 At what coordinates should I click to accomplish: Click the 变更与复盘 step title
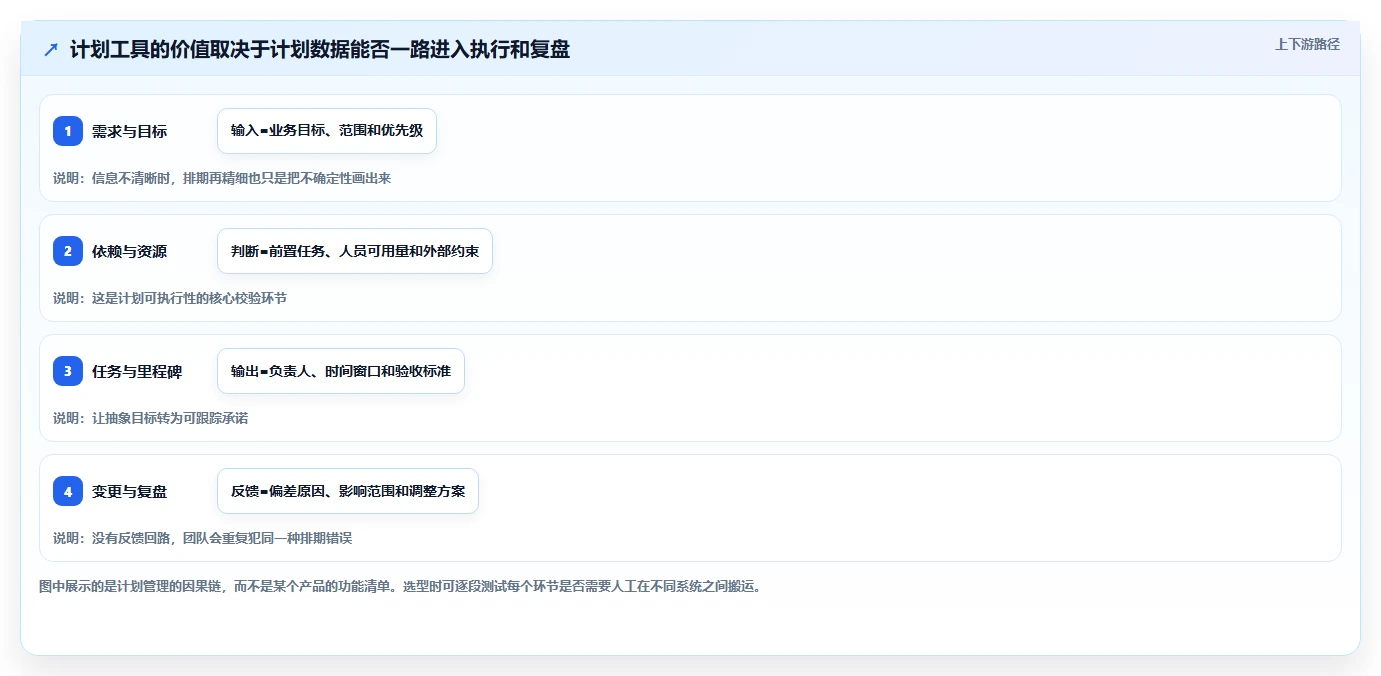129,491
